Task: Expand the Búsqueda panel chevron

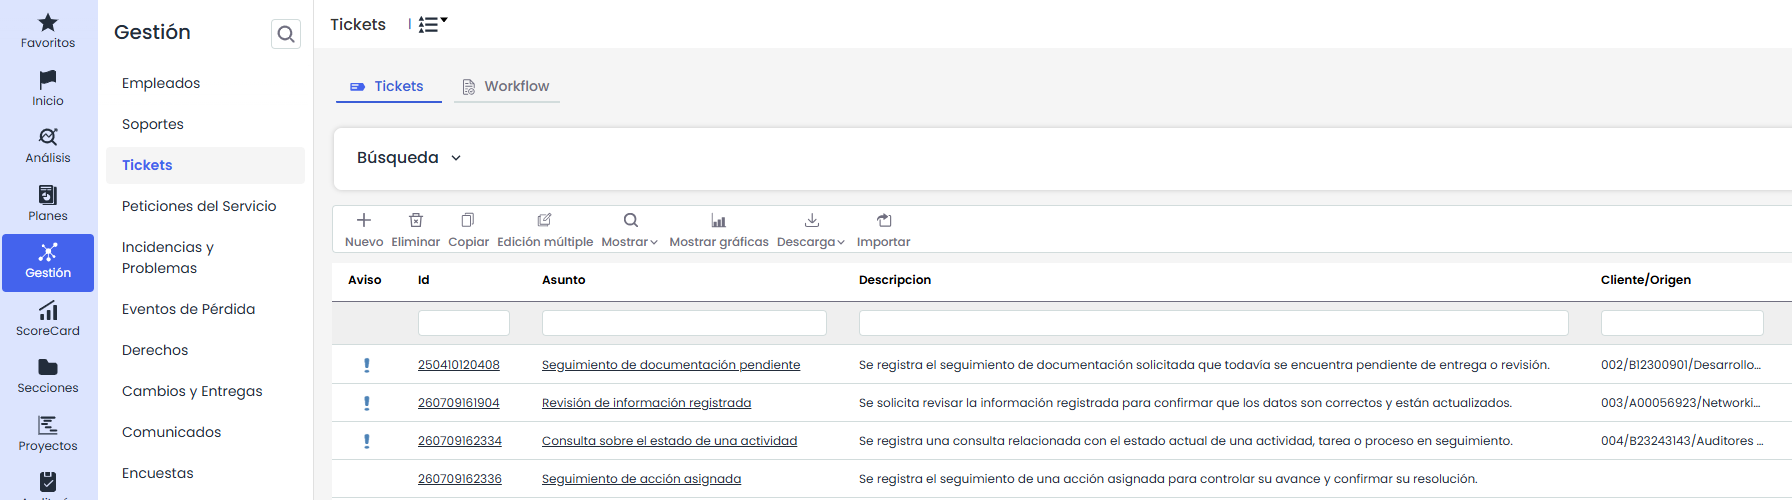Action: tap(456, 158)
